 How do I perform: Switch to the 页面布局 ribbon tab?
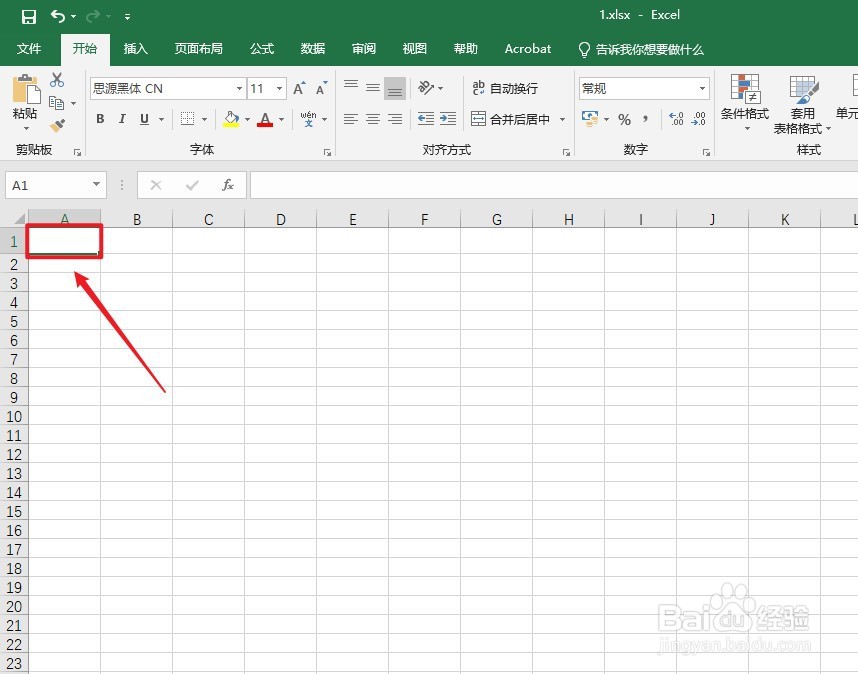[x=198, y=49]
